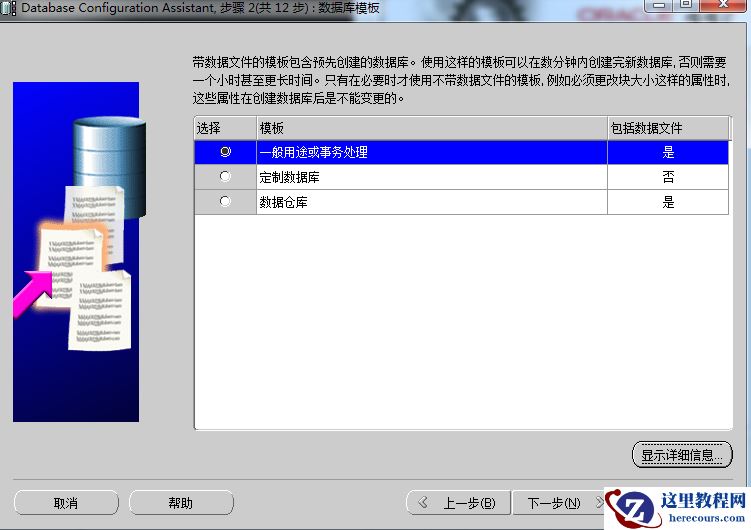The width and height of the screenshot is (751, 530).
Task: Proceed with 下一步(N) button
Action: click(558, 503)
